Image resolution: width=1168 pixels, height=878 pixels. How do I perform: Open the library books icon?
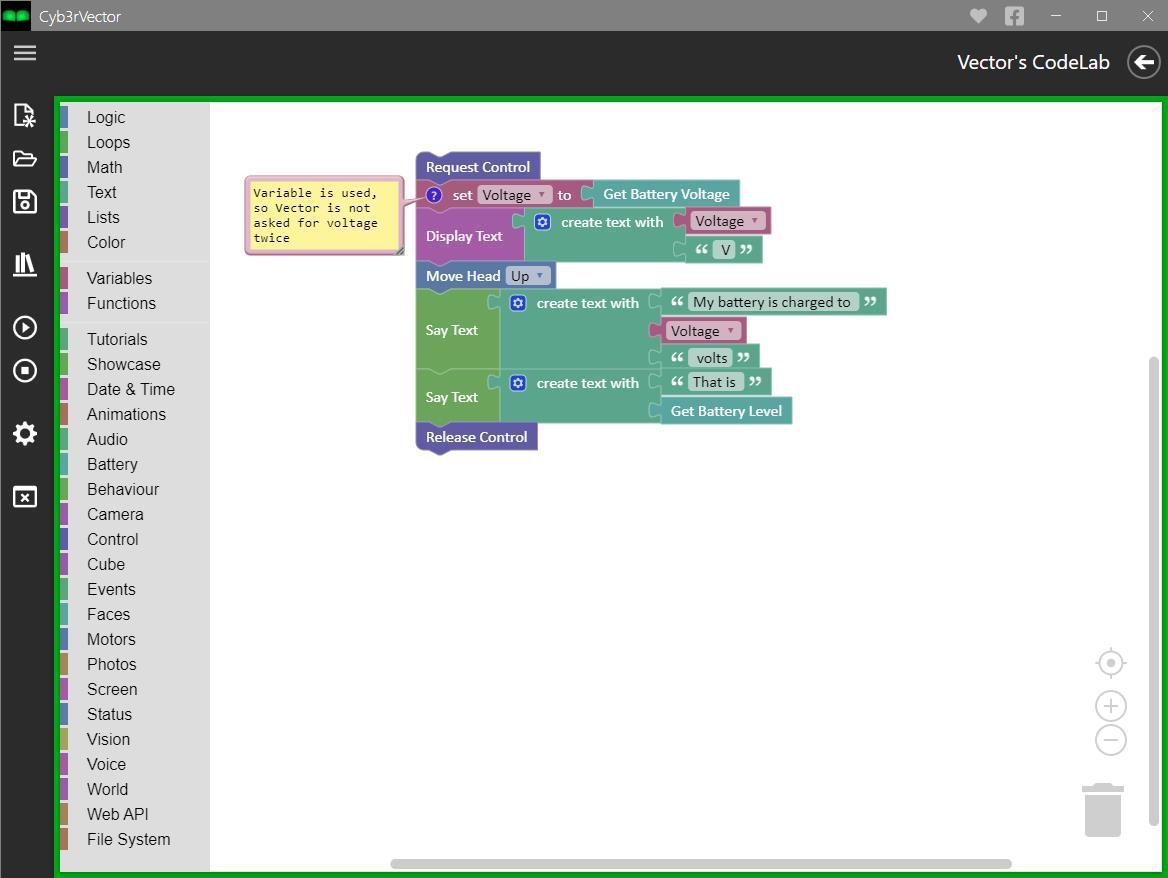pos(25,264)
